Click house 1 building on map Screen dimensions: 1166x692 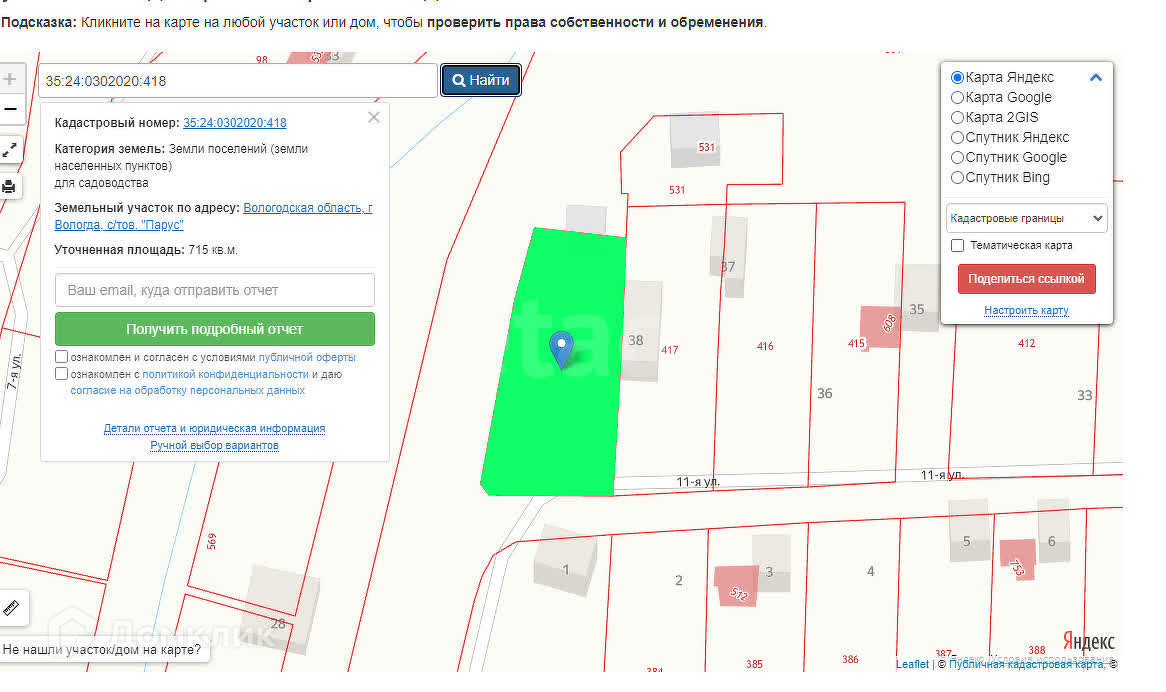point(566,561)
